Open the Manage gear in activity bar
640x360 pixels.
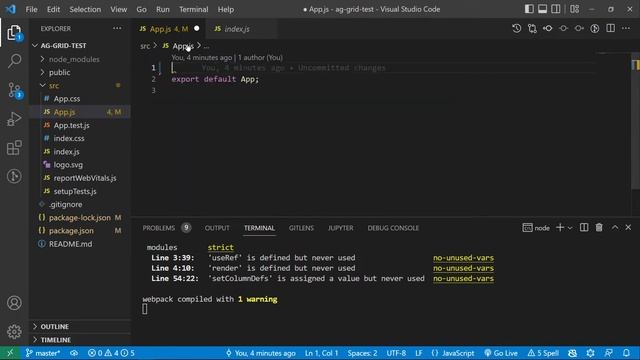click(x=14, y=331)
